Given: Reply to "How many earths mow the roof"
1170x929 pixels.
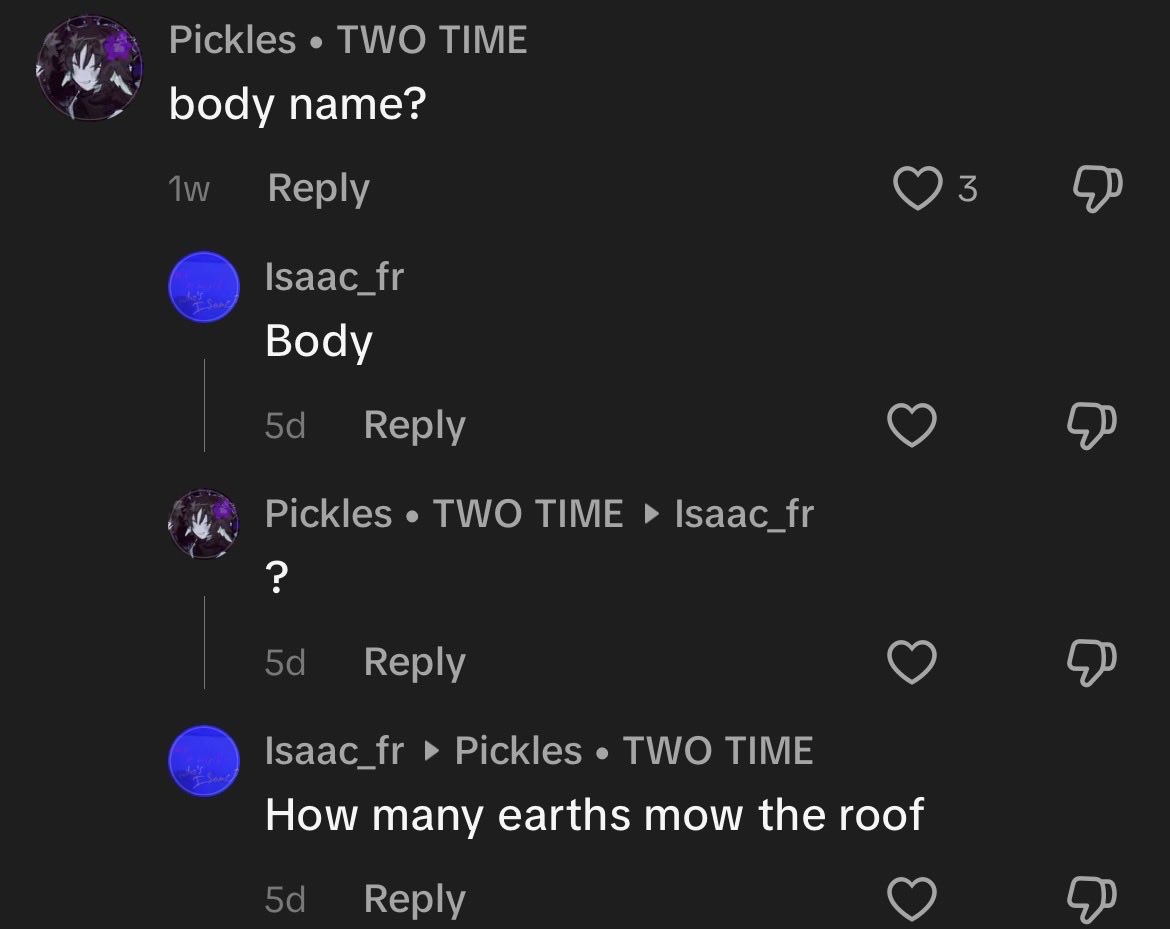Looking at the screenshot, I should coord(415,899).
